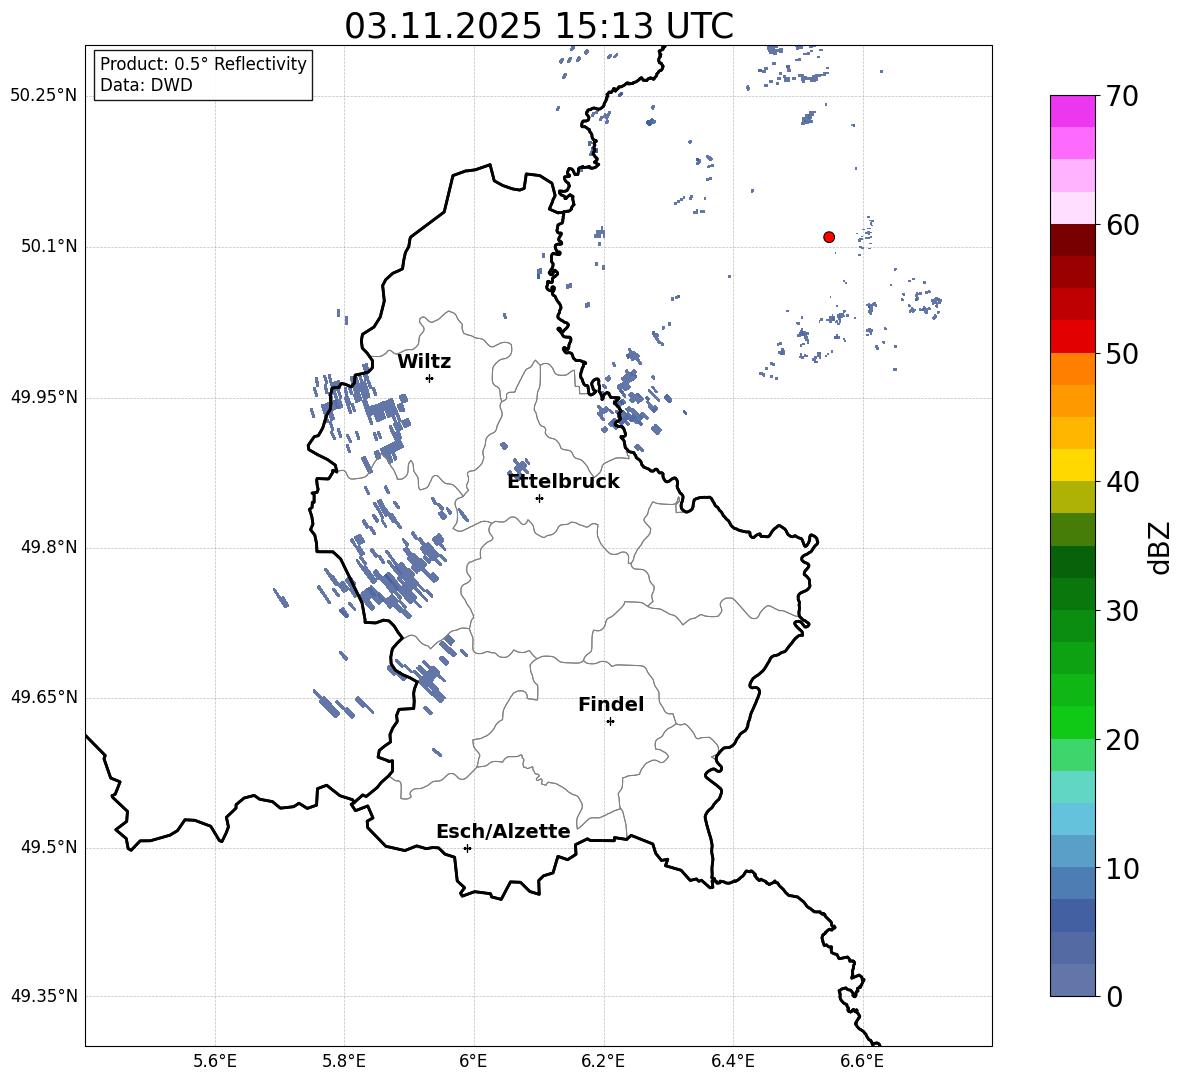
Task: Pick the green colorbar band just above 20
Action: (1073, 722)
